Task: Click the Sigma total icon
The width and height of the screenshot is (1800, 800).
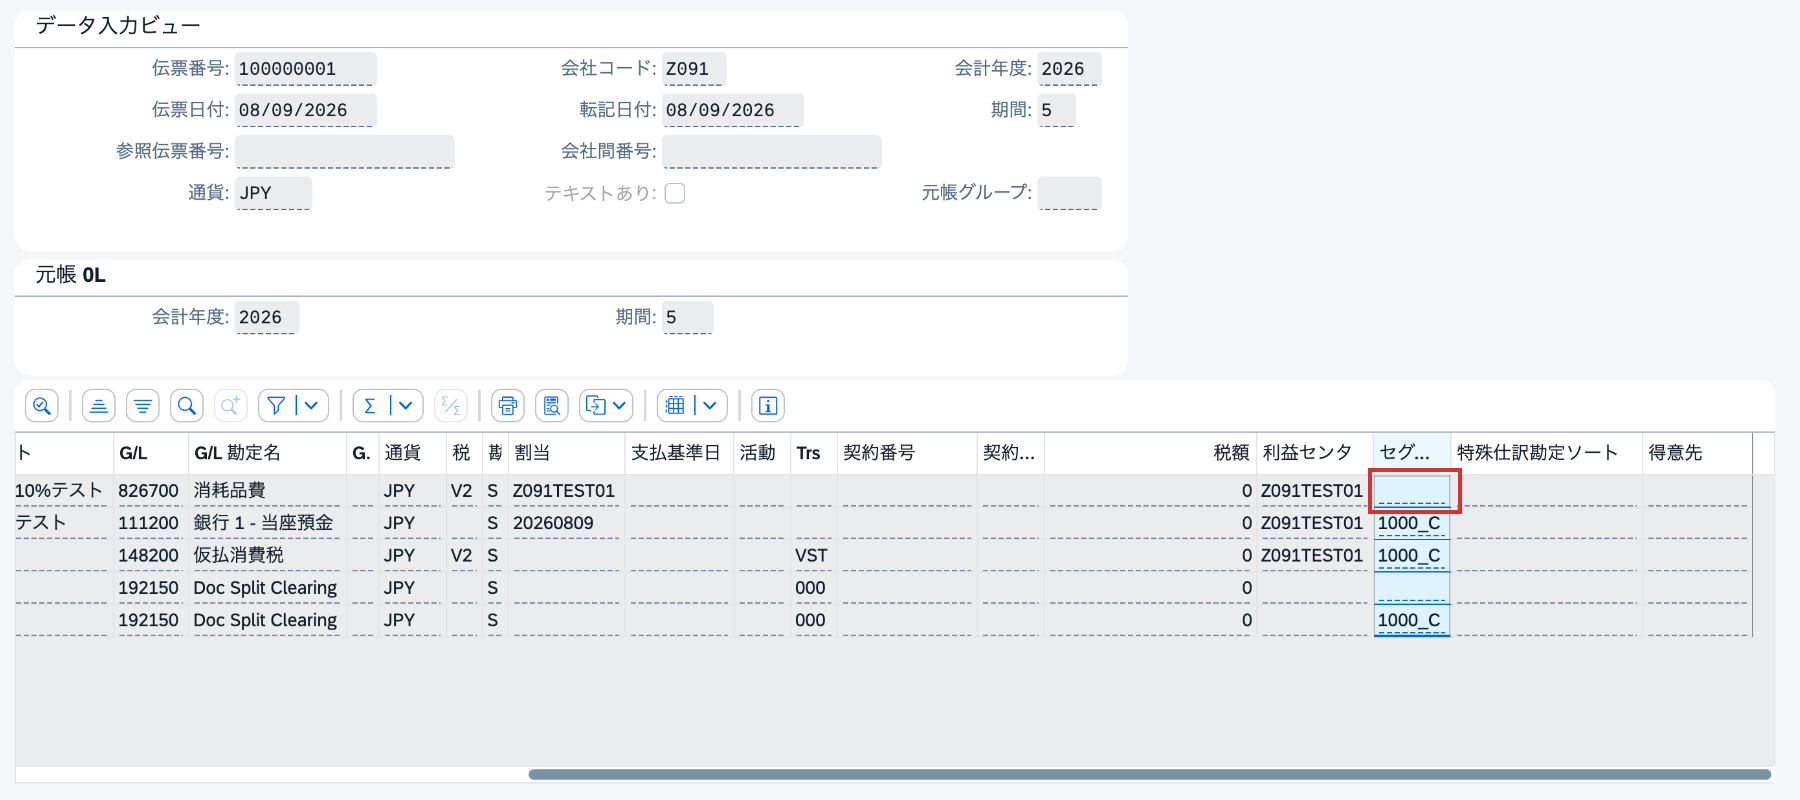Action: click(x=370, y=405)
